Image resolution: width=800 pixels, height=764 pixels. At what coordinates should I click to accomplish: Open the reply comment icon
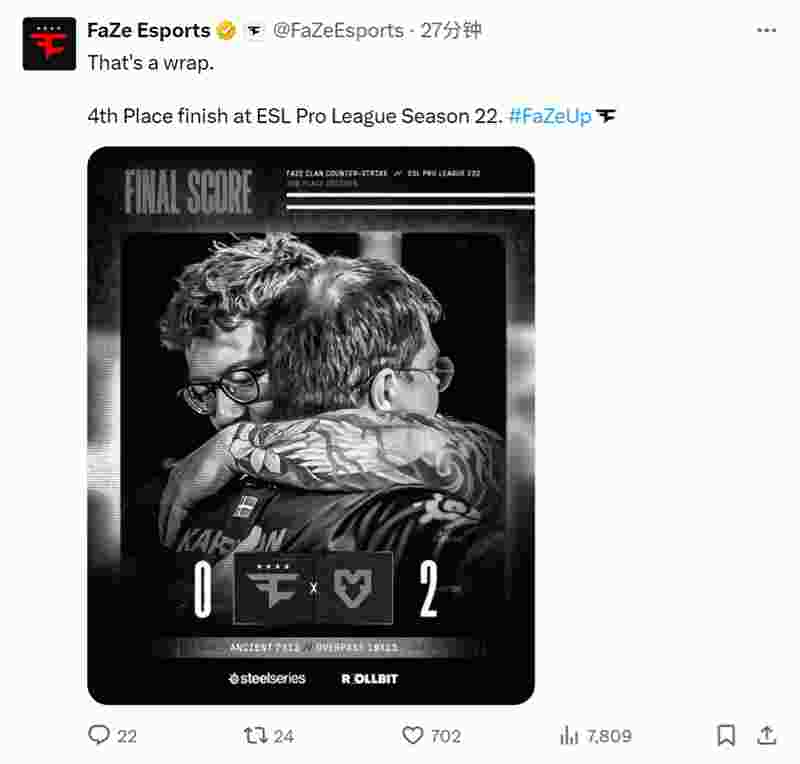[x=99, y=735]
